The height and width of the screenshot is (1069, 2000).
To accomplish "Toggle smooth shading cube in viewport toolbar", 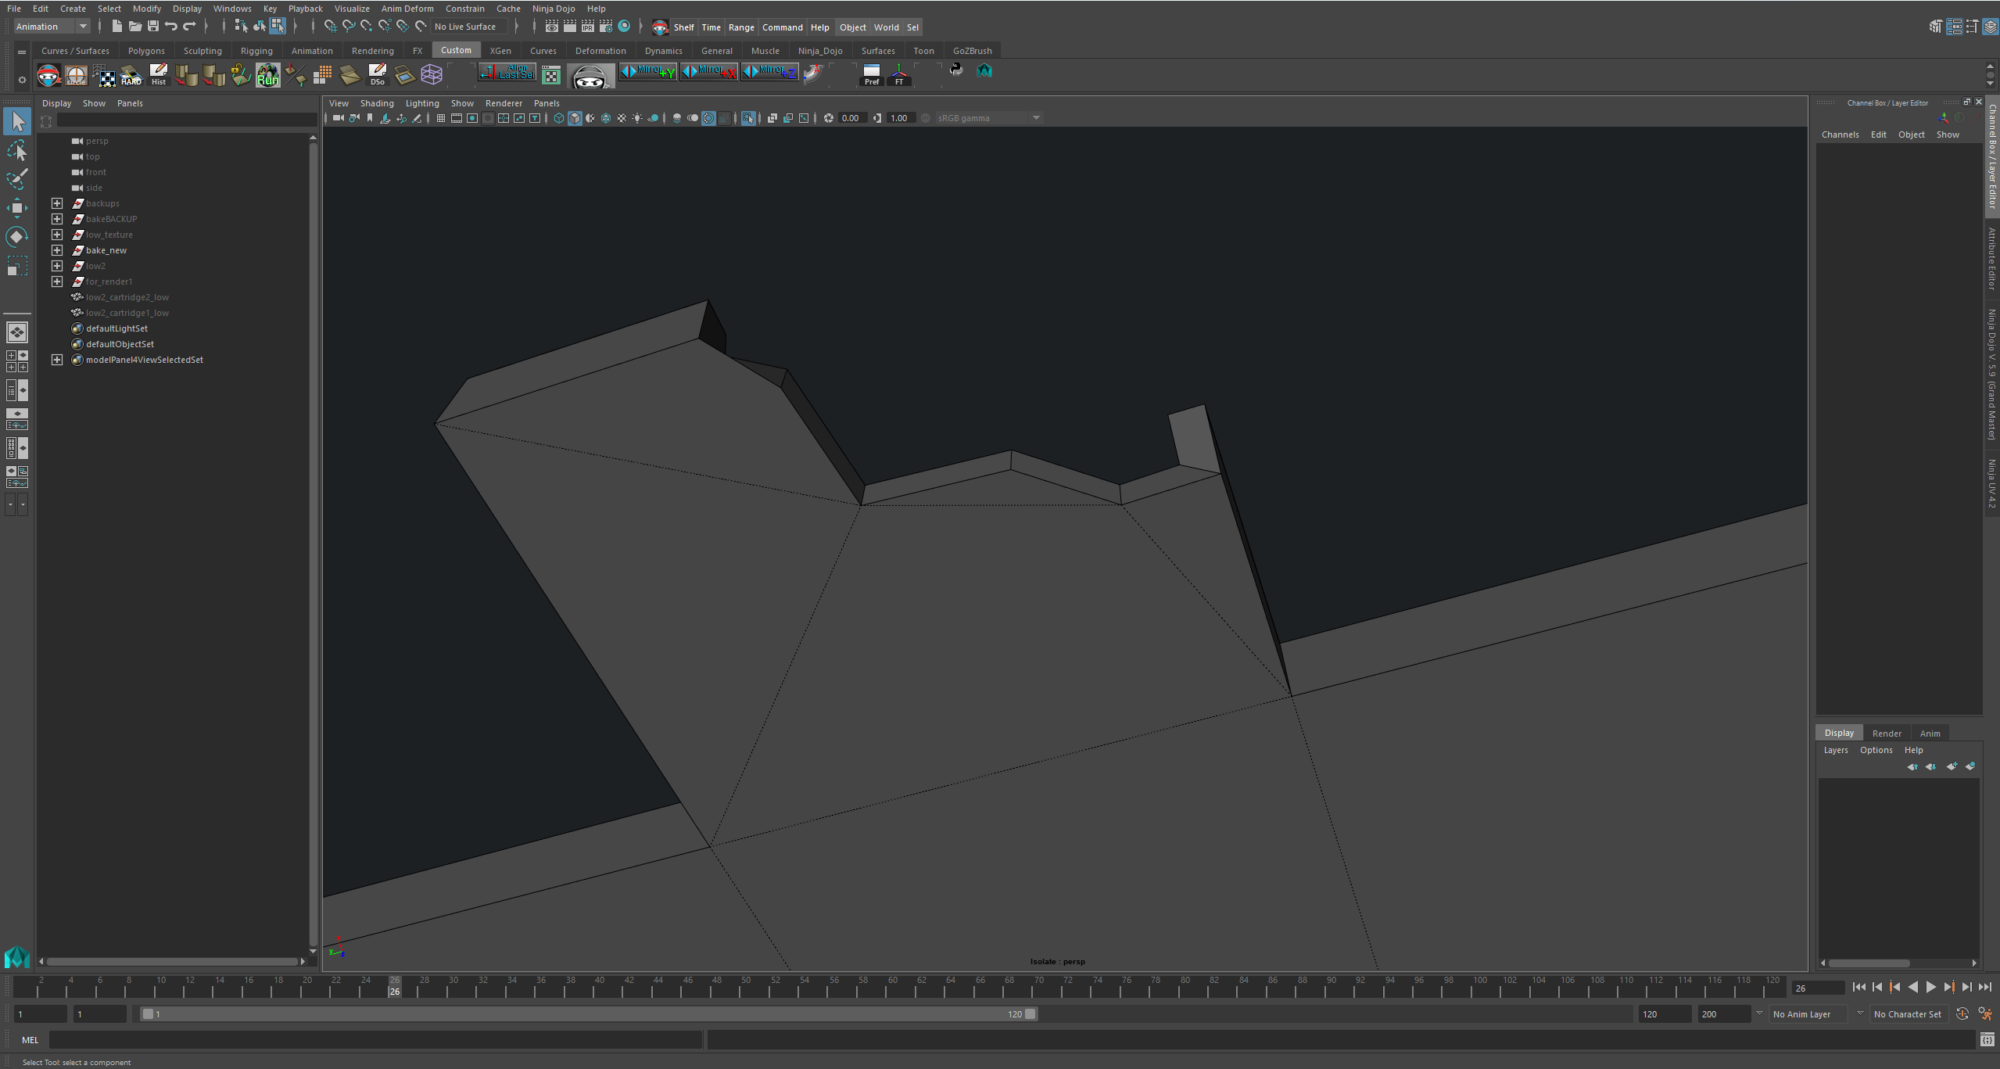I will [574, 117].
